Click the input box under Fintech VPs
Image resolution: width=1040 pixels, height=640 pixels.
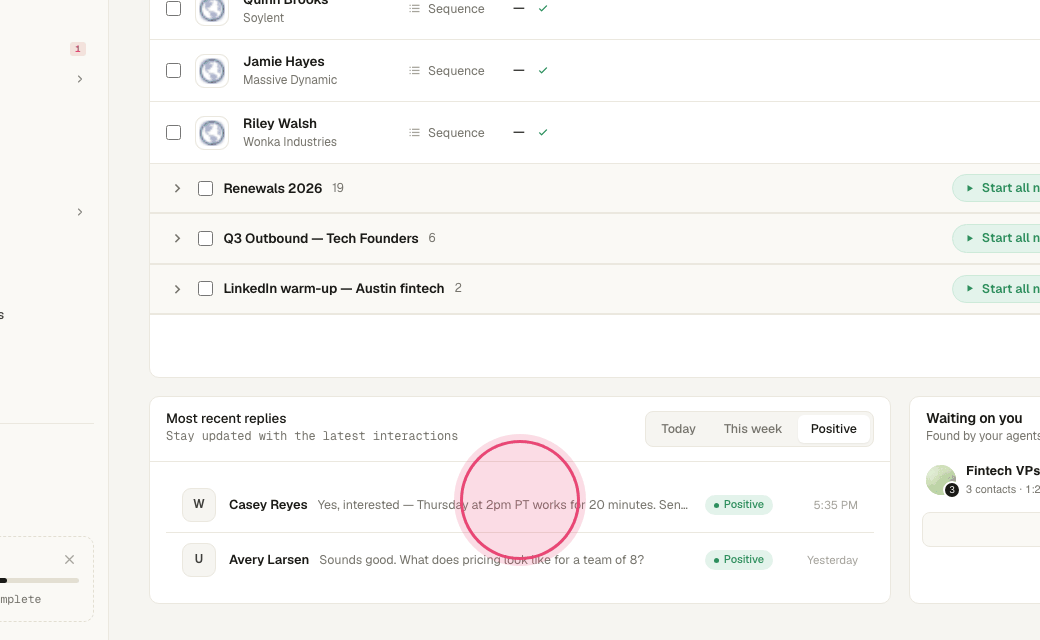coord(981,529)
